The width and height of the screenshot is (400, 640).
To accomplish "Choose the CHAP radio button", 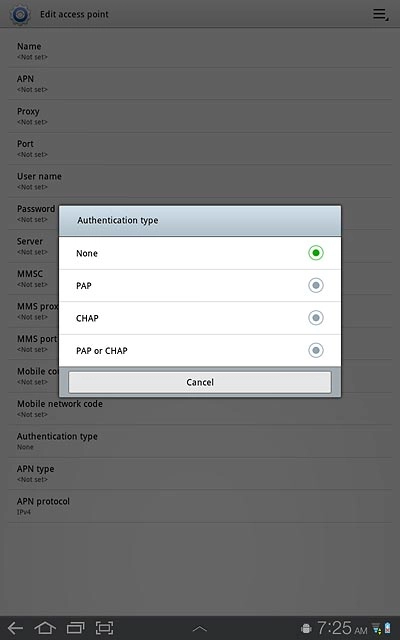I will [316, 318].
